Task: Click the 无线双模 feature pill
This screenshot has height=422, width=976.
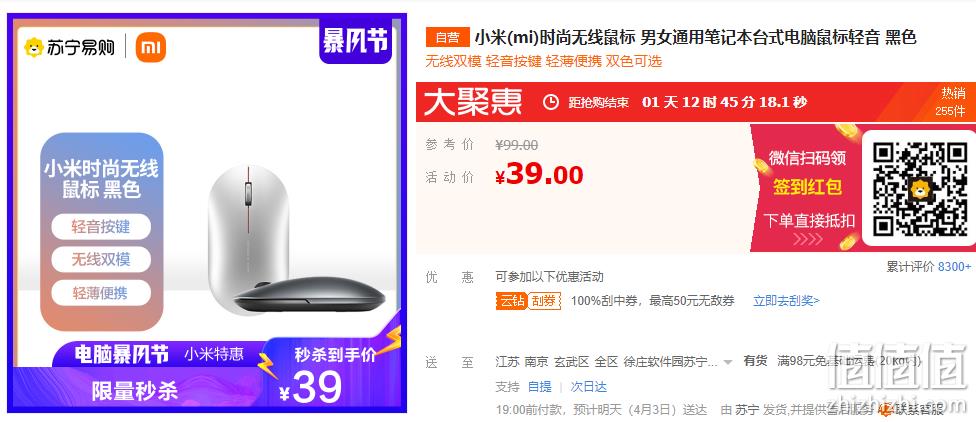Action: (x=101, y=260)
